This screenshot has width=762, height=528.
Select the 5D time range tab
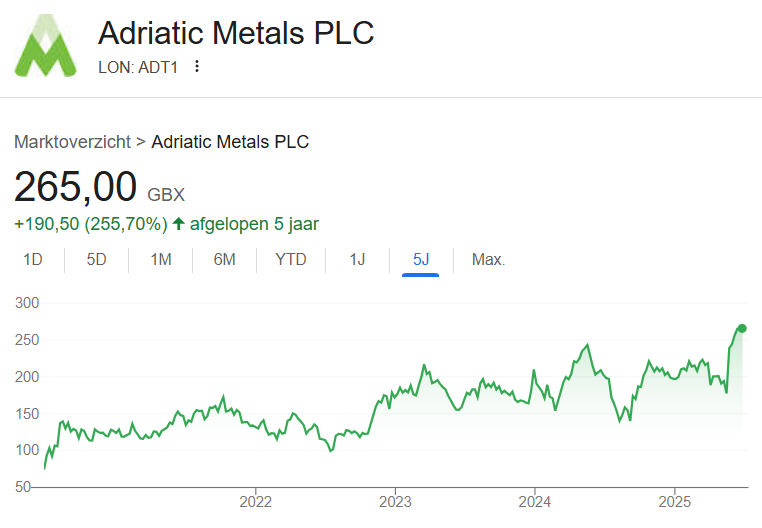coord(96,260)
